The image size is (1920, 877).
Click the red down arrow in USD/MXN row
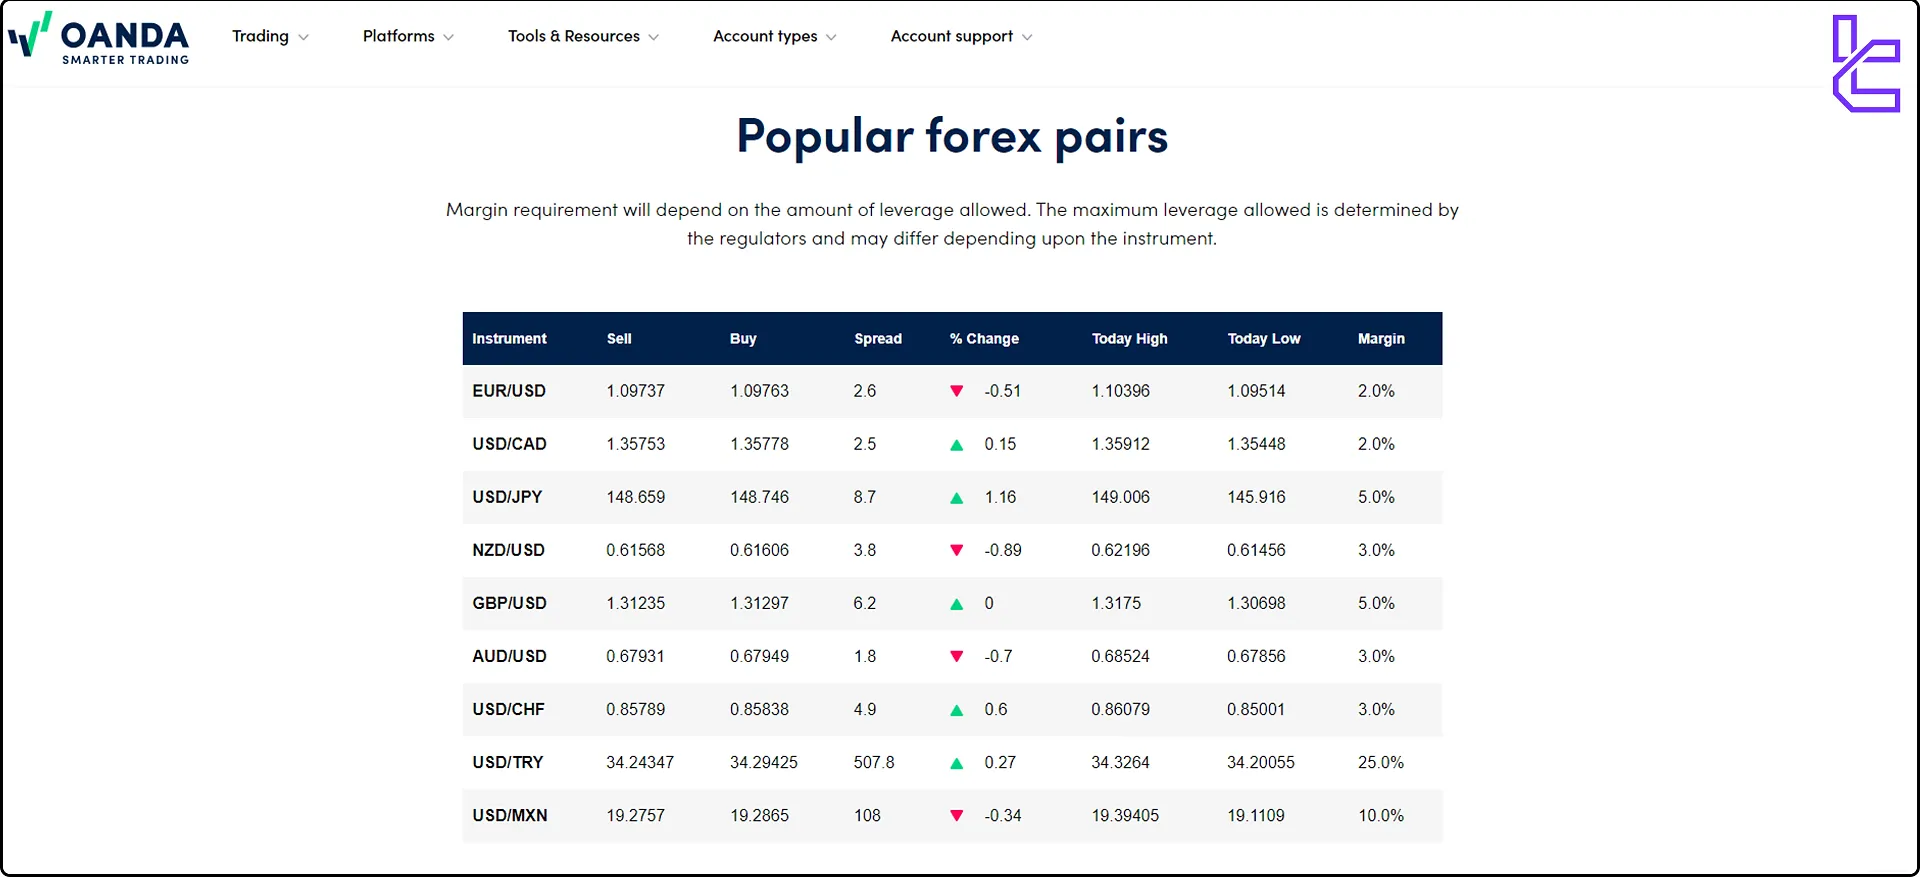click(x=957, y=815)
